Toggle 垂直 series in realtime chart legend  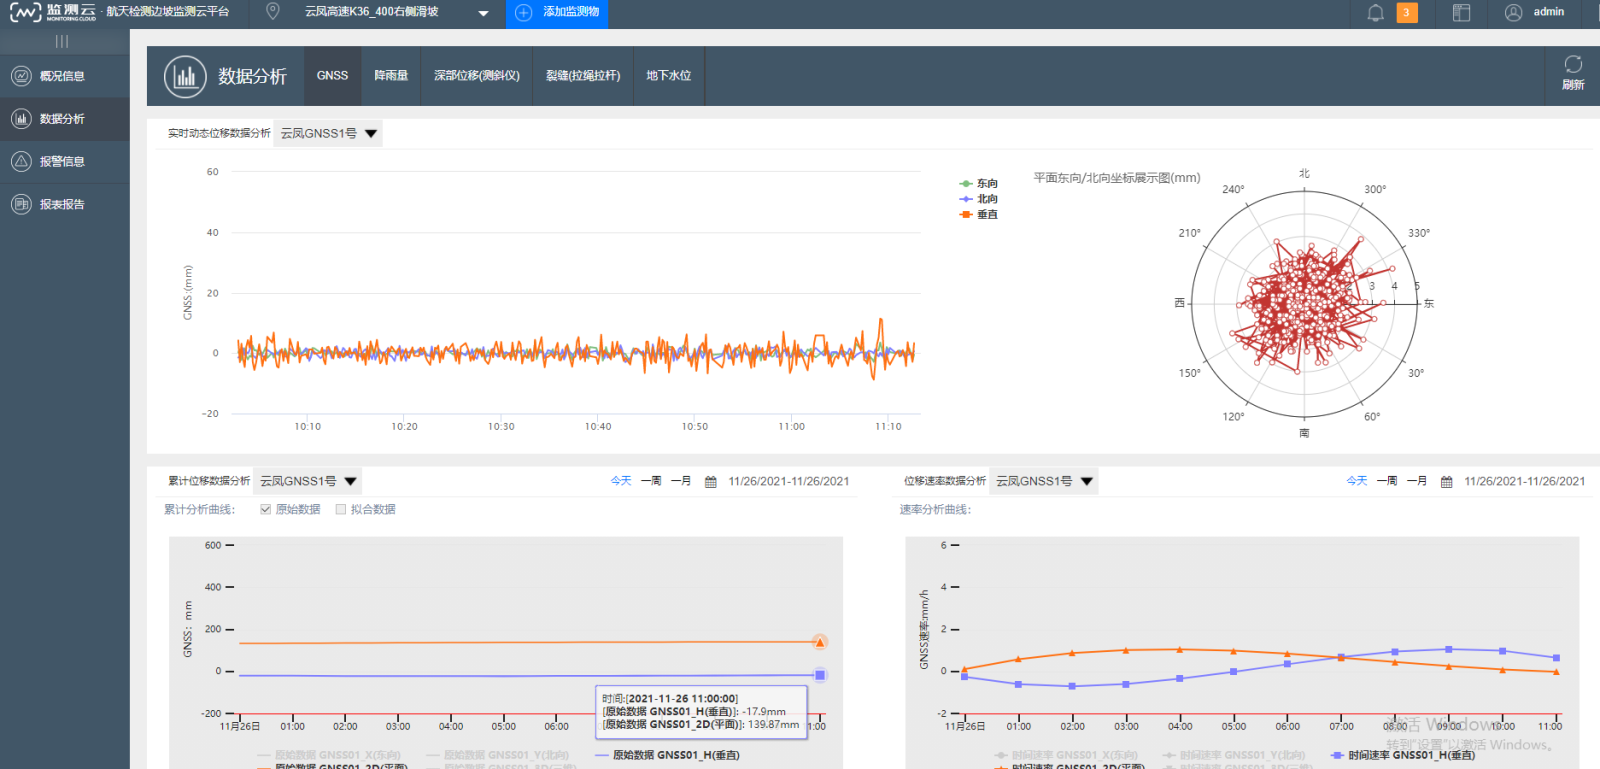point(978,215)
